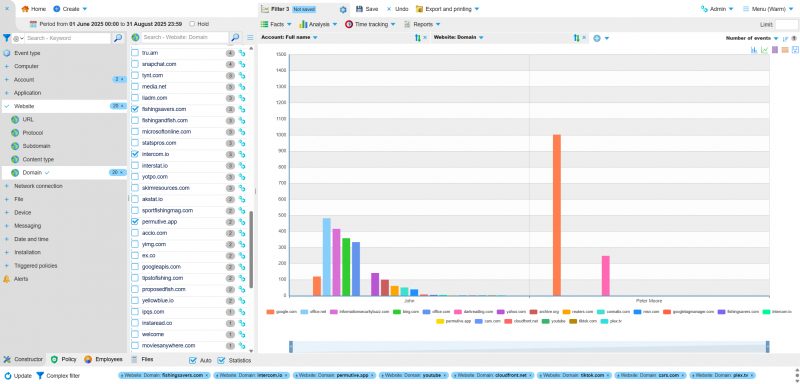Uncheck the fishingsavers.com checkbox
The image size is (800, 384).
135,109
